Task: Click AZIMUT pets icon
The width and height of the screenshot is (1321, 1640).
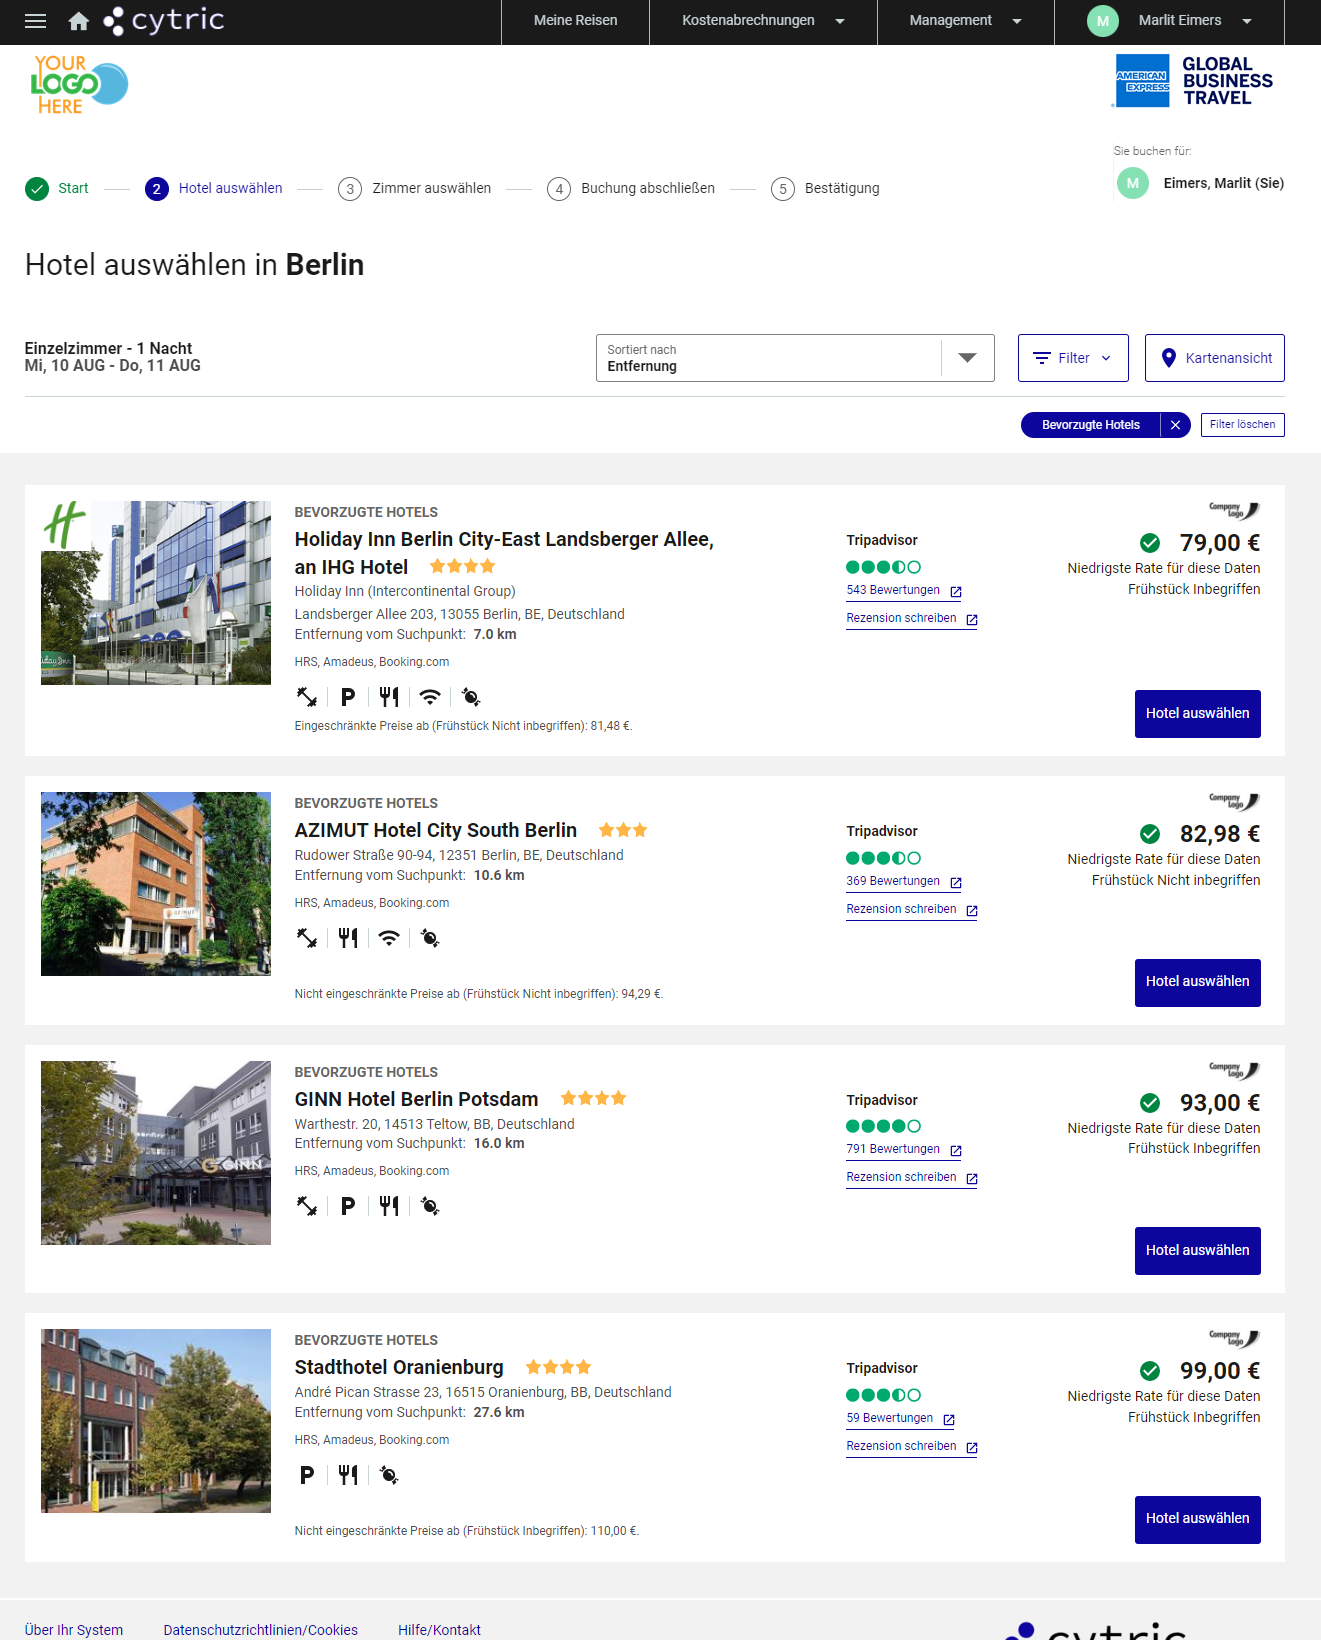Action: pos(430,938)
